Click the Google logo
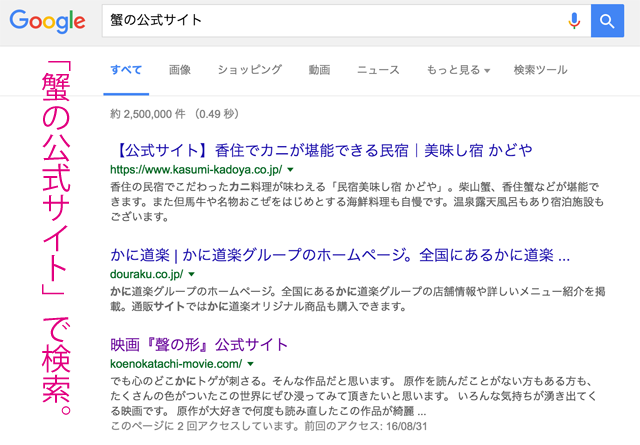The width and height of the screenshot is (640, 445). coord(47,22)
